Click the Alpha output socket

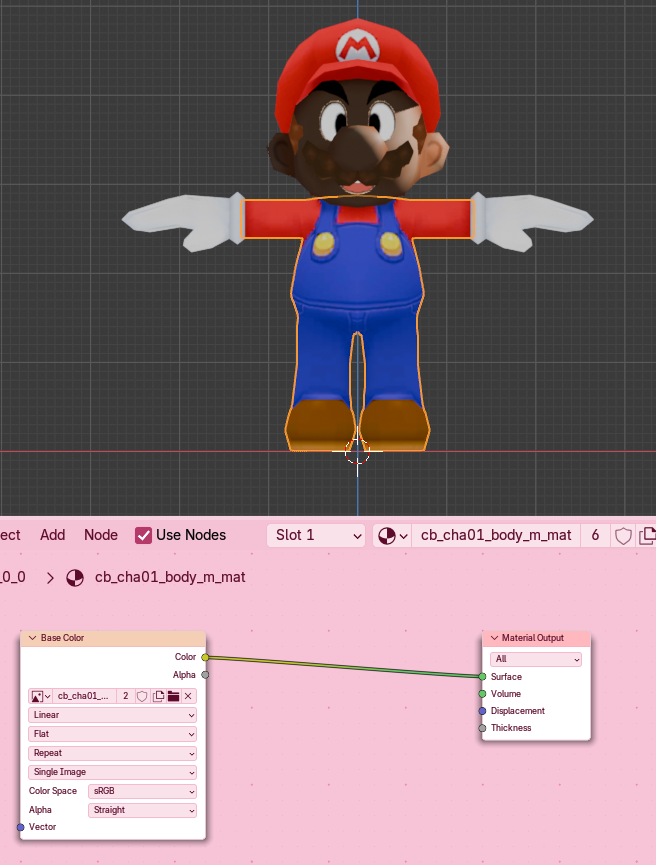(205, 675)
